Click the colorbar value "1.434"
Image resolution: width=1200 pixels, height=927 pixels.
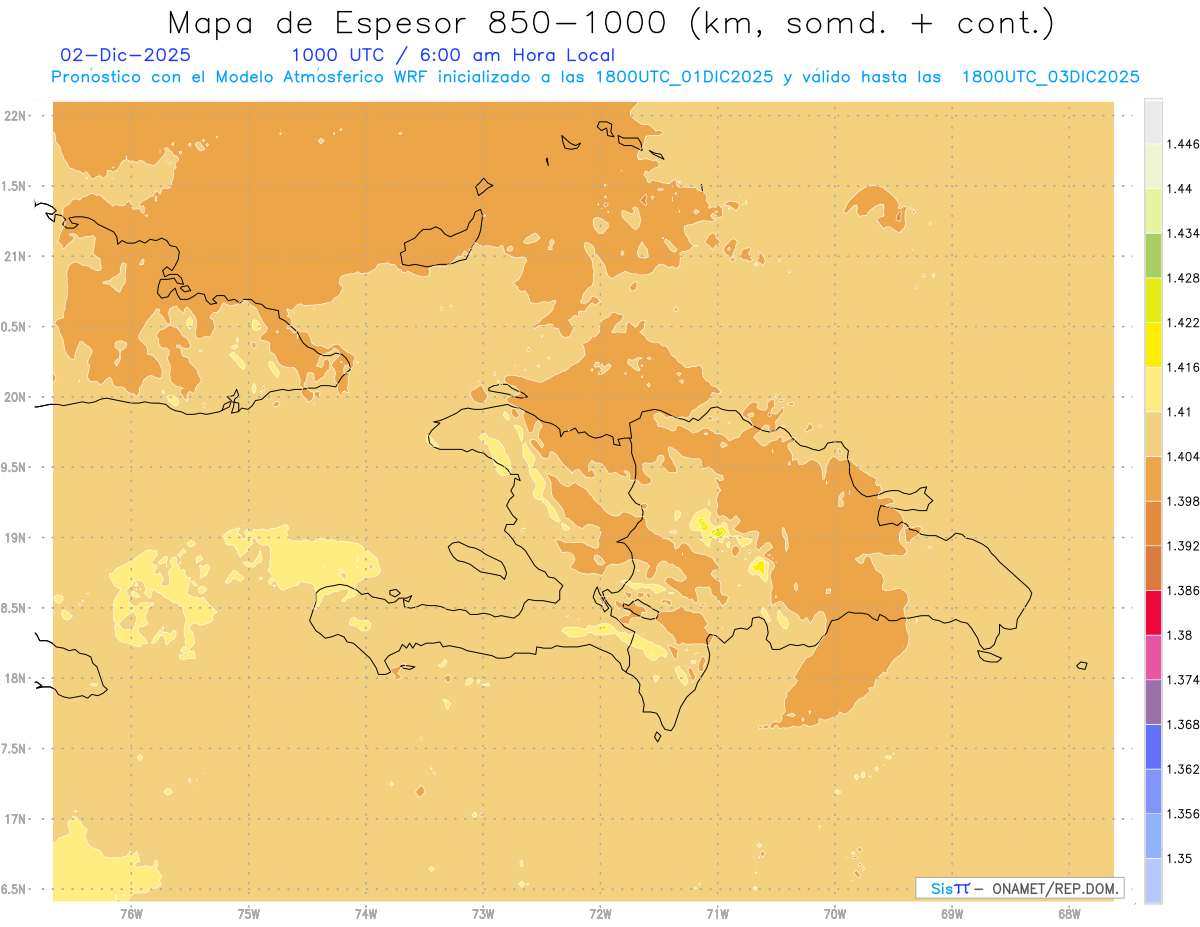(x=1183, y=233)
